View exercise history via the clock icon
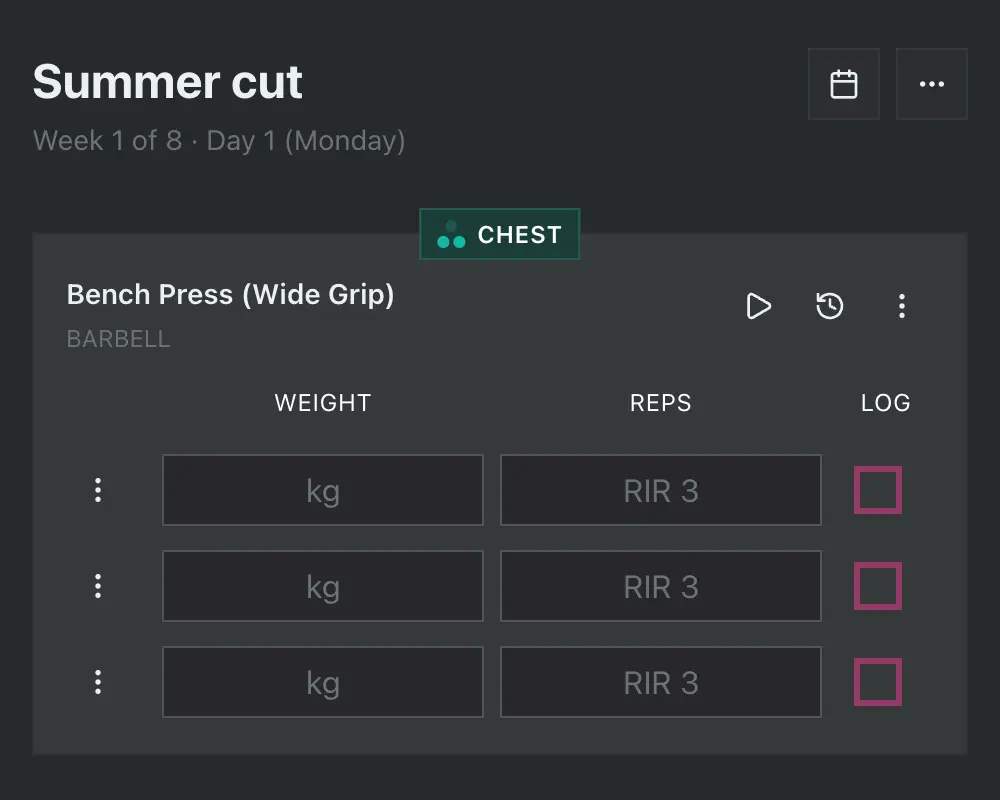The image size is (1000, 800). (x=829, y=307)
